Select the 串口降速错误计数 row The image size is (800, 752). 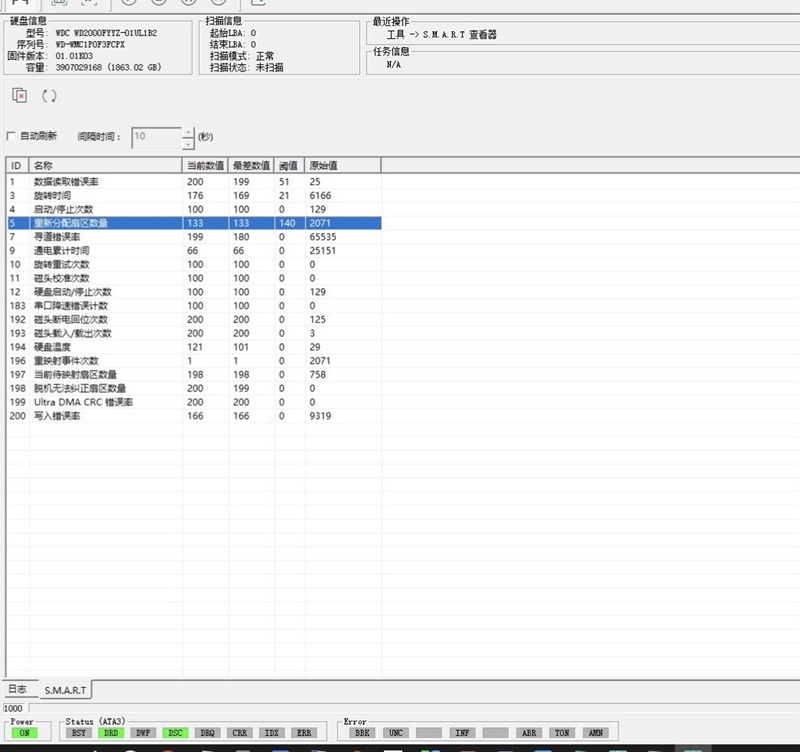point(194,306)
